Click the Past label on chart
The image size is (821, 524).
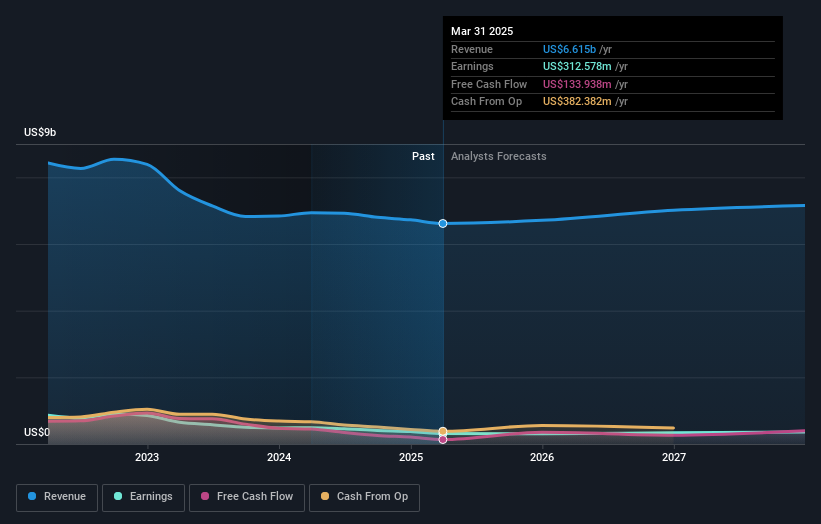423,157
